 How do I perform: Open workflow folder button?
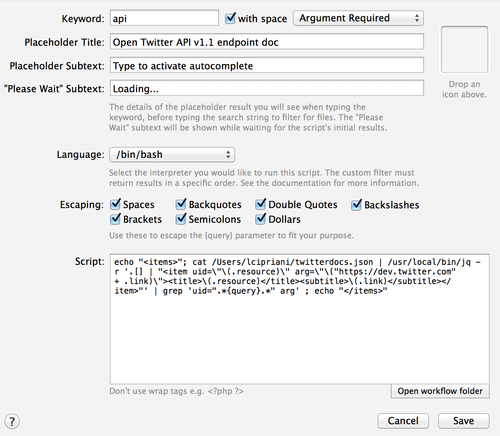pos(440,391)
